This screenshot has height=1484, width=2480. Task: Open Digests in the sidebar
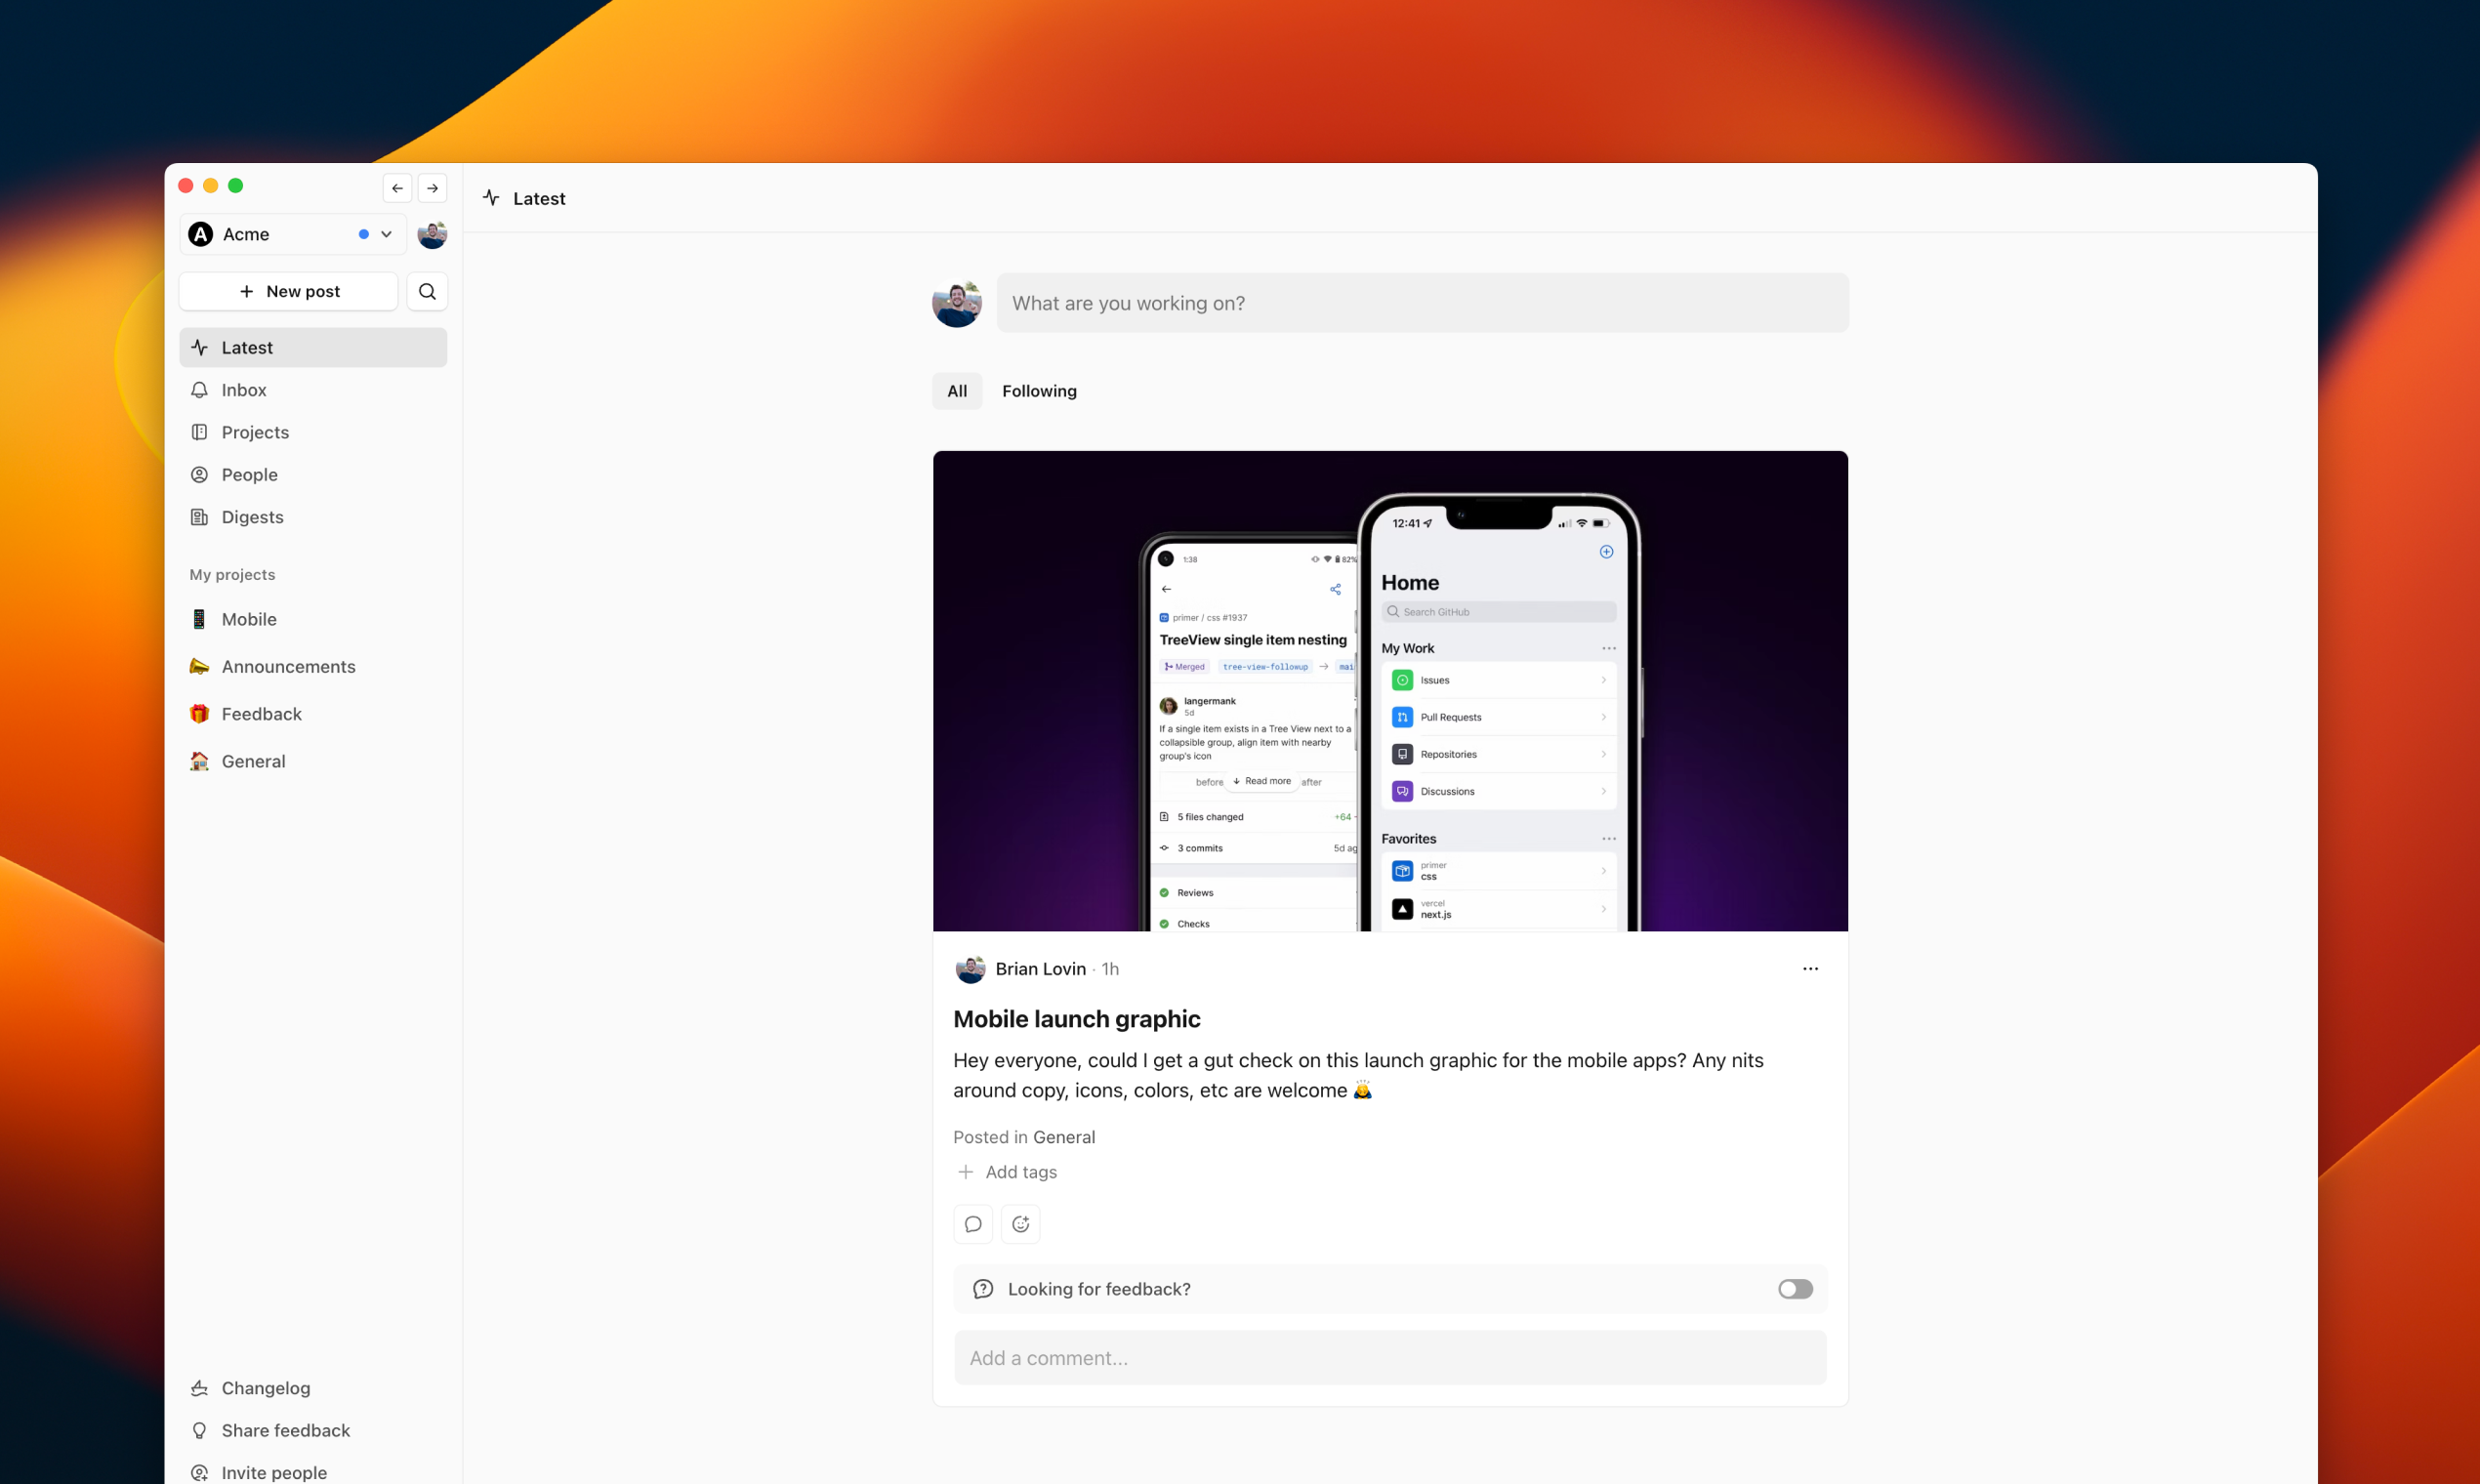pyautogui.click(x=313, y=517)
